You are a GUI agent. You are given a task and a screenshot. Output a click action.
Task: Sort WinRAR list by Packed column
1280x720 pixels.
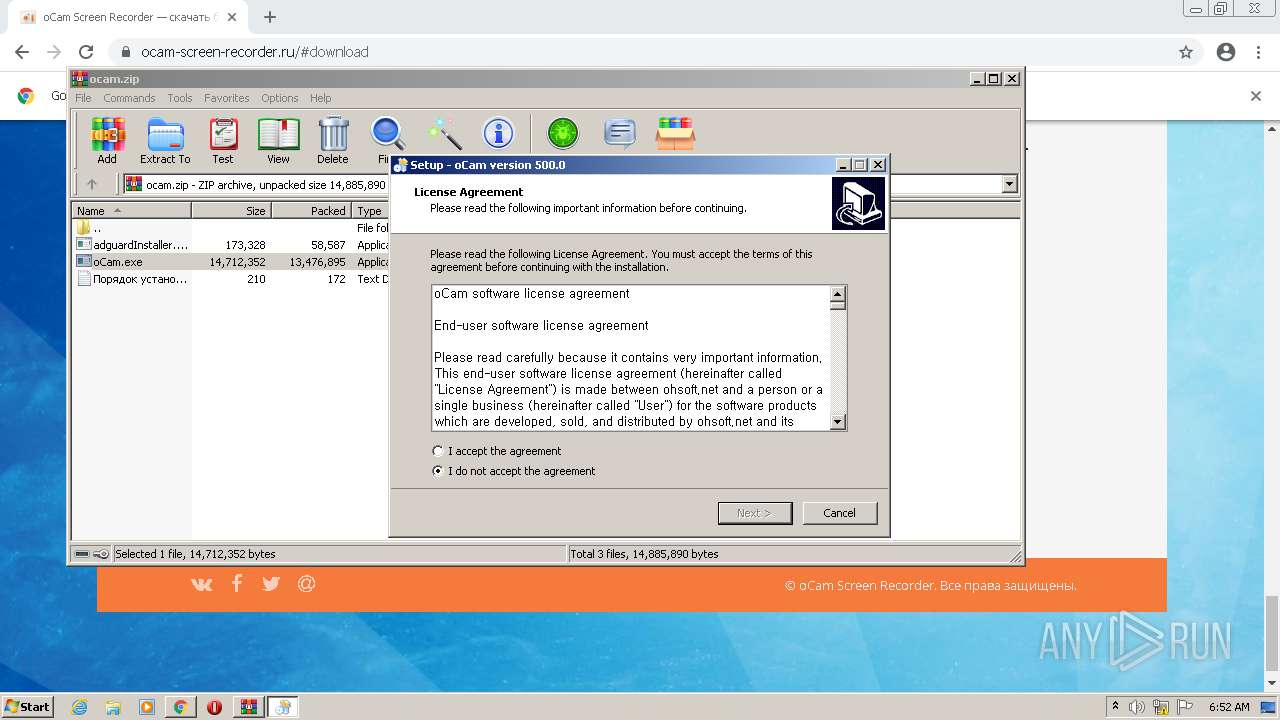tap(312, 210)
